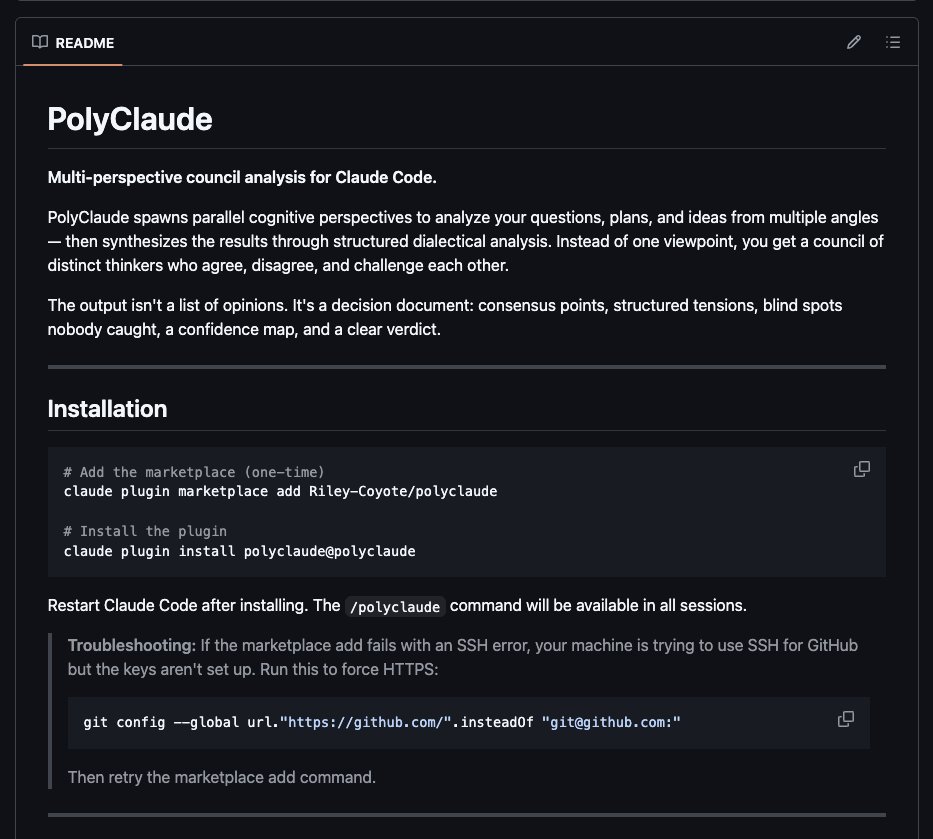Click the marketplace add Riley-Coyote/polyclaude command line

coord(280,491)
